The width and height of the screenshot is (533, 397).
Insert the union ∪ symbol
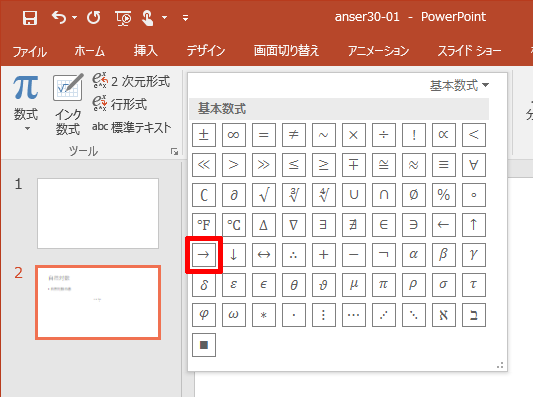click(354, 195)
